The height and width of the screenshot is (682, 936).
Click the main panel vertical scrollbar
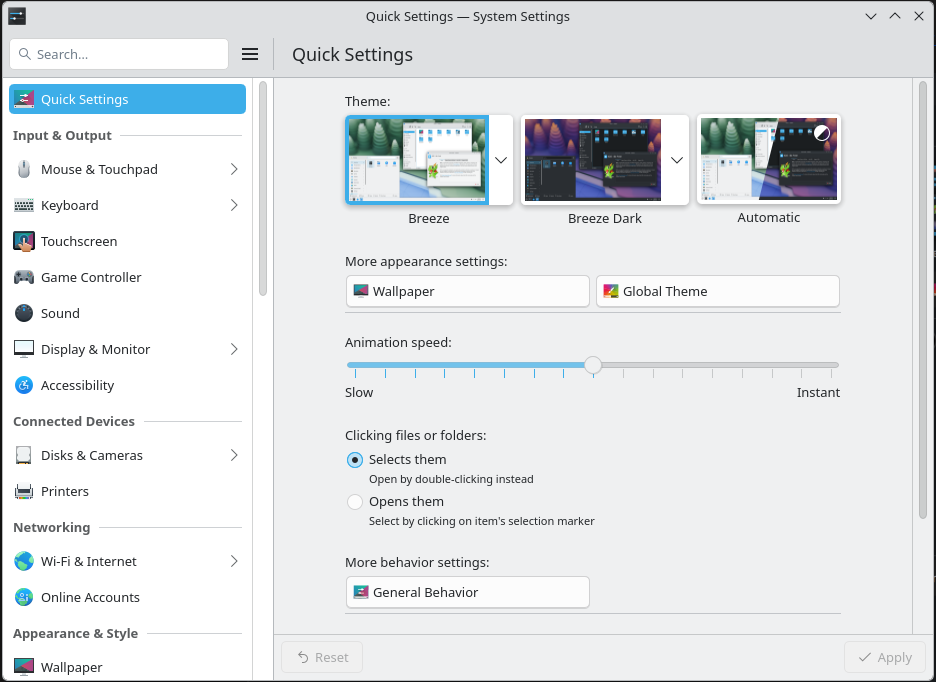pos(923,300)
